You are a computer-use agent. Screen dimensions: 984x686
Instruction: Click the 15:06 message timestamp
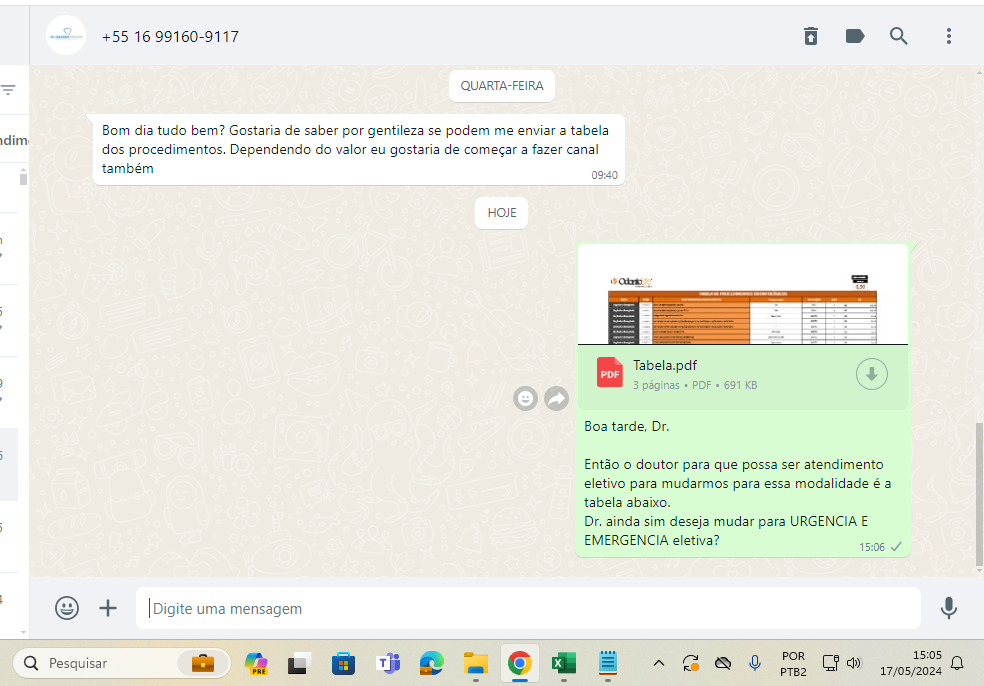point(872,547)
